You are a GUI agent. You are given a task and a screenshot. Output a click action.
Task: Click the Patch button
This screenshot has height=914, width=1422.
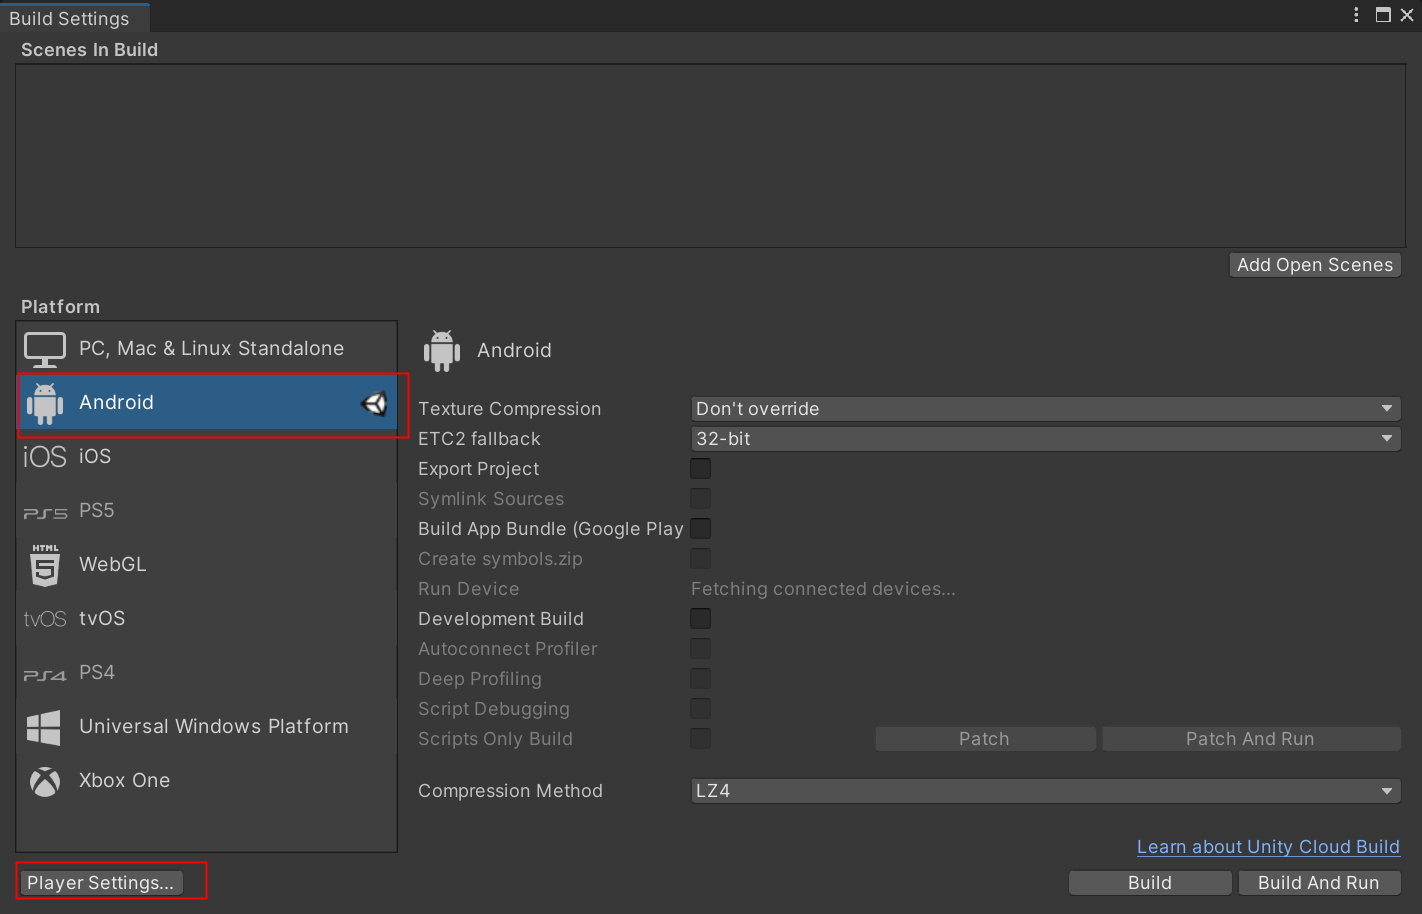tap(985, 739)
